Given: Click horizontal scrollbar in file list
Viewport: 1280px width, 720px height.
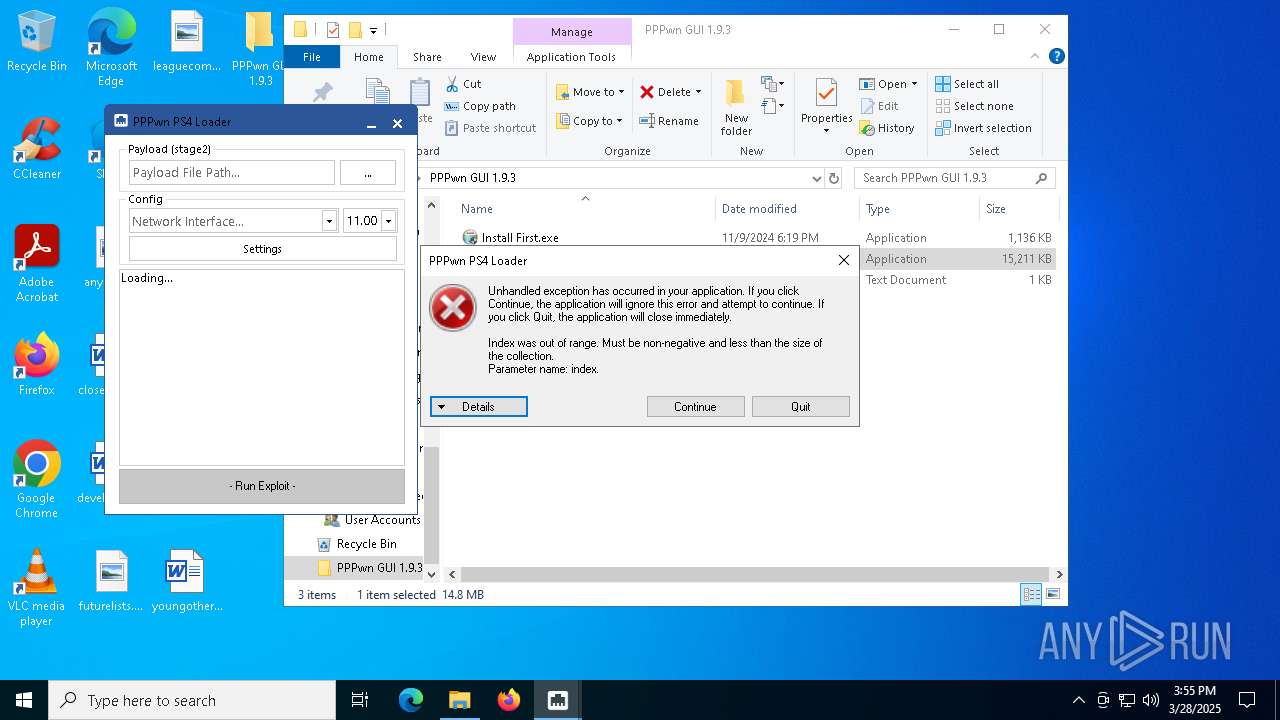Looking at the screenshot, I should [754, 575].
